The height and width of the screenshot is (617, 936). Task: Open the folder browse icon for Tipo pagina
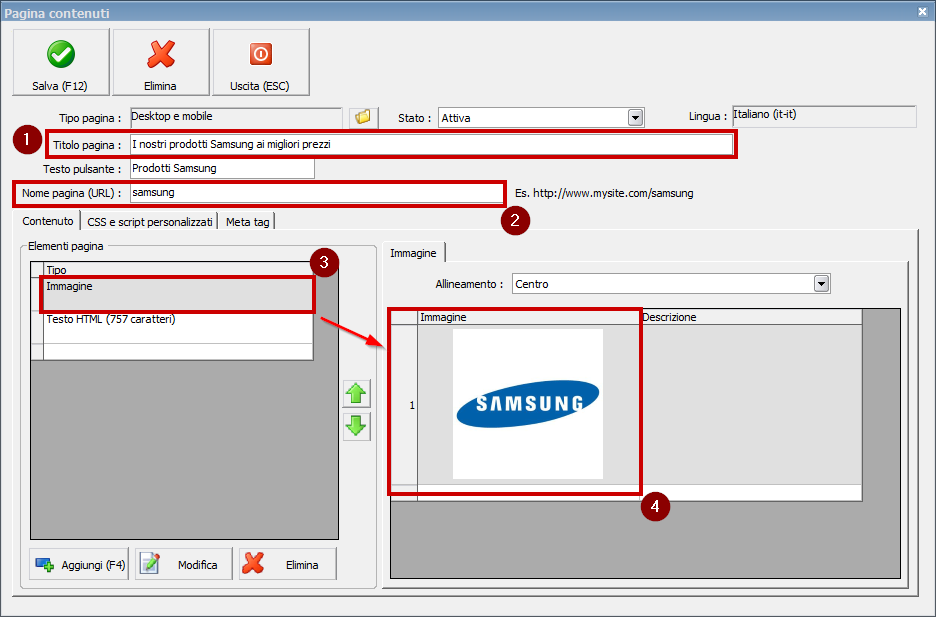(363, 118)
